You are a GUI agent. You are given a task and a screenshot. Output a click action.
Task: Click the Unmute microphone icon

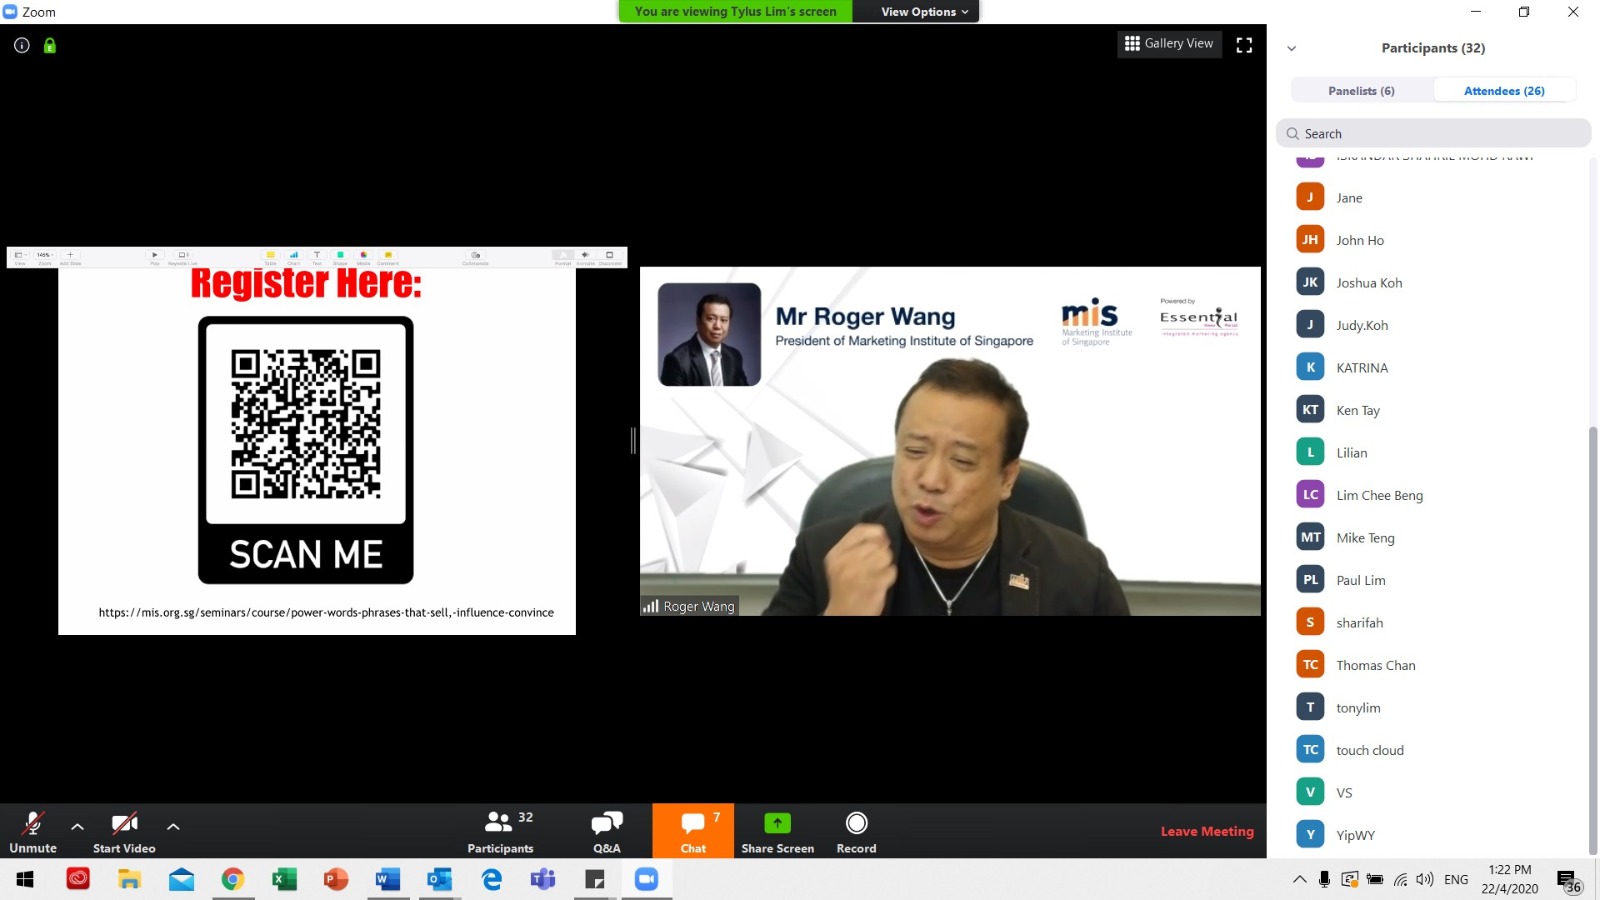tap(33, 823)
